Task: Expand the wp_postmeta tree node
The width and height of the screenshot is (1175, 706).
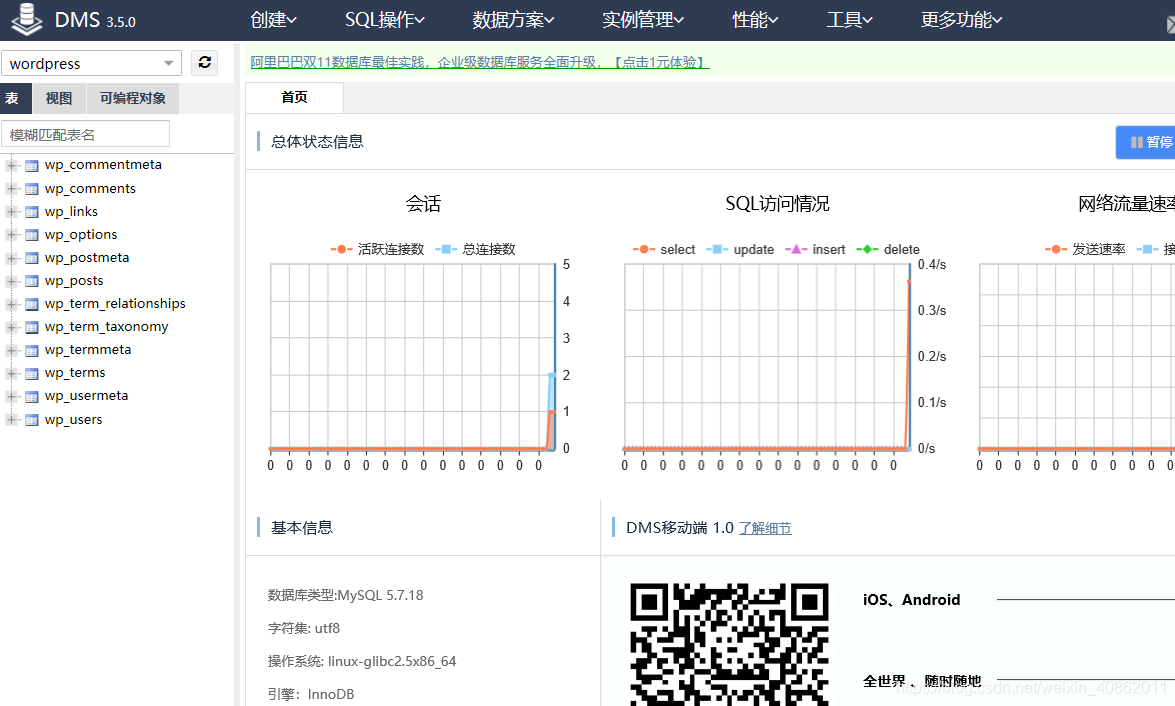Action: 11,259
